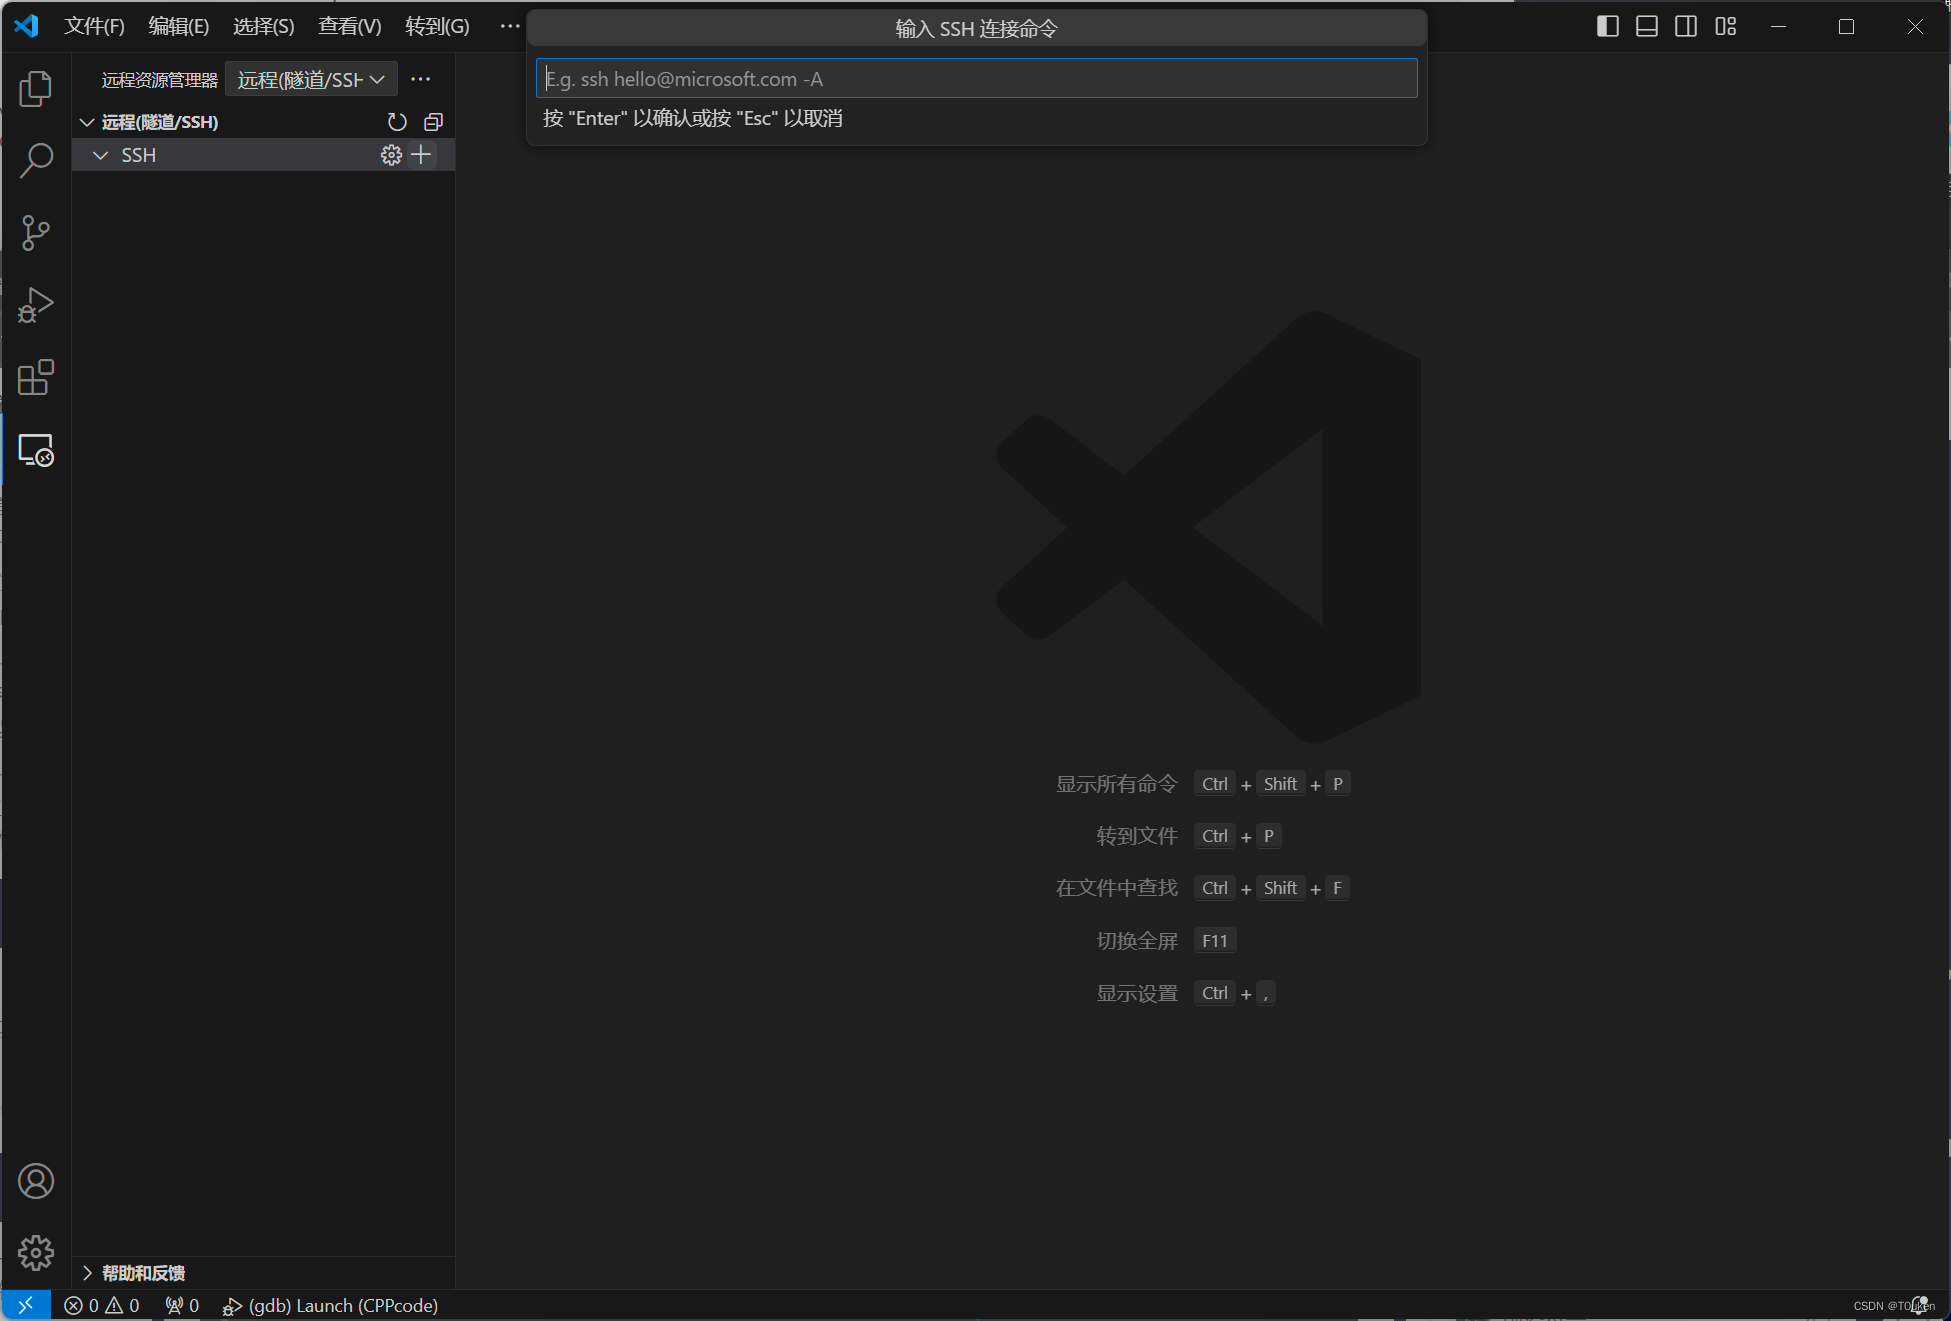Click the 输入 SSH 连接命令 title
The image size is (1951, 1321).
(x=976, y=28)
